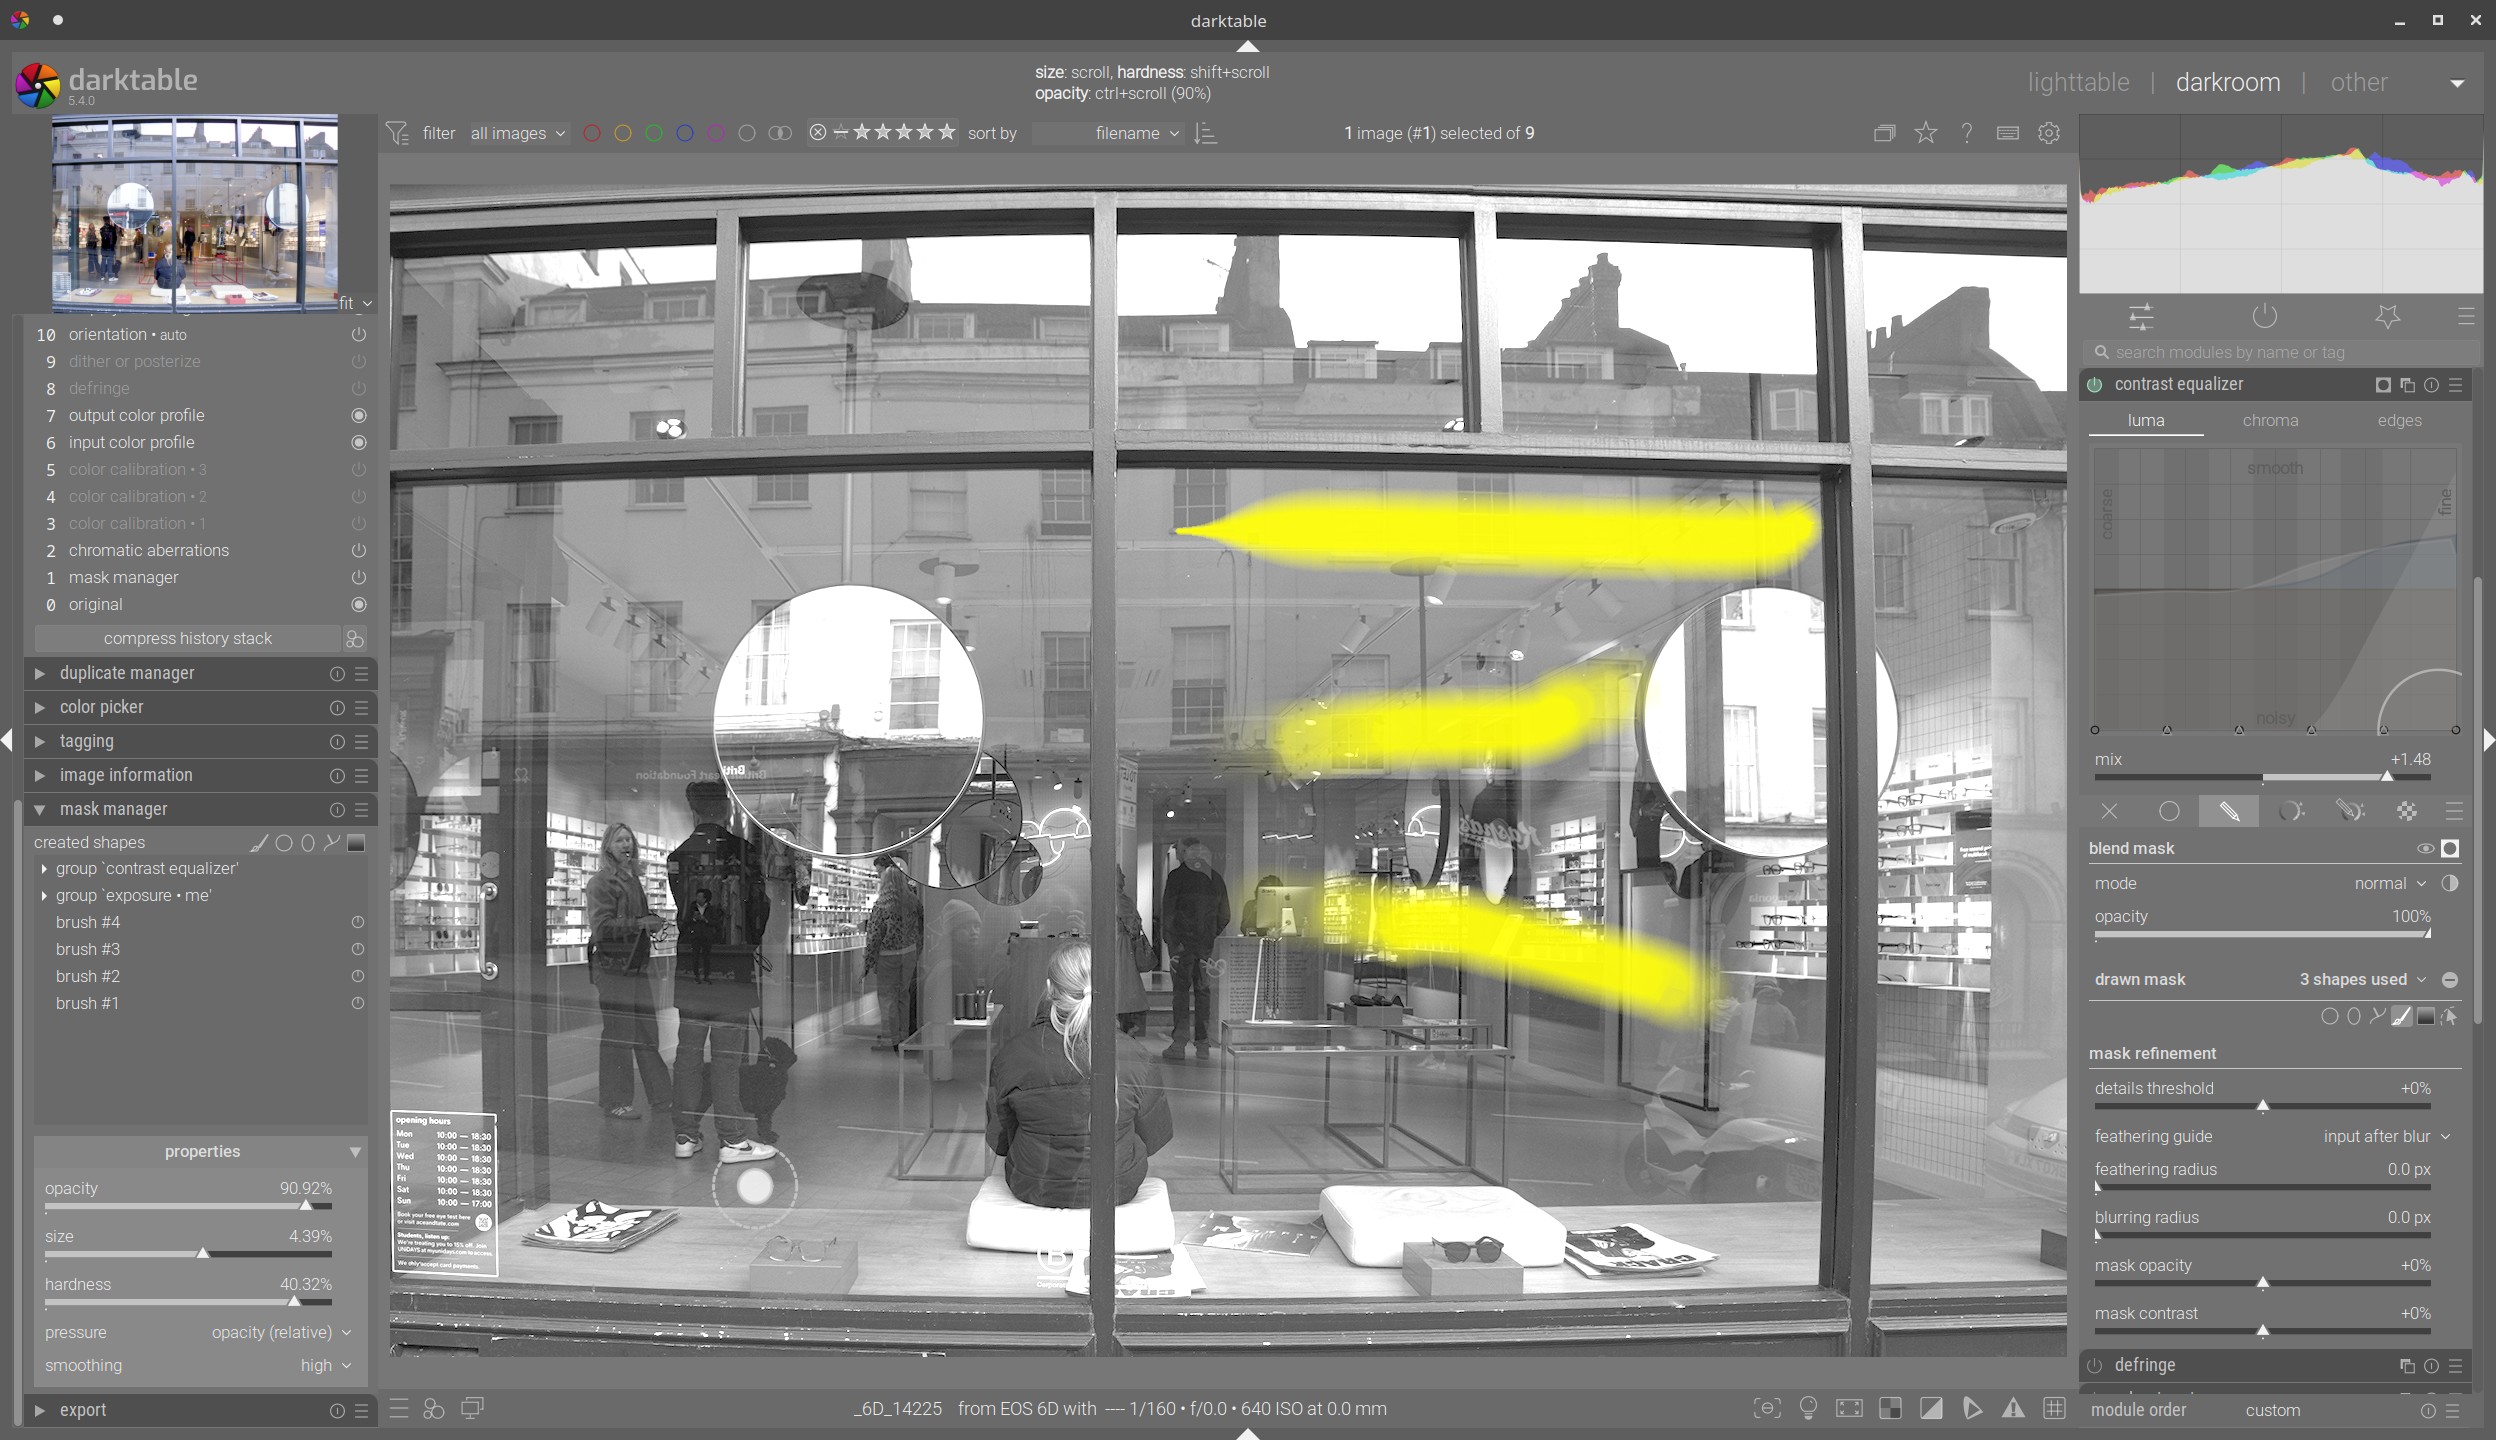Viewport: 2496px width, 1440px height.
Task: Switch to lighttable view
Action: (x=2078, y=82)
